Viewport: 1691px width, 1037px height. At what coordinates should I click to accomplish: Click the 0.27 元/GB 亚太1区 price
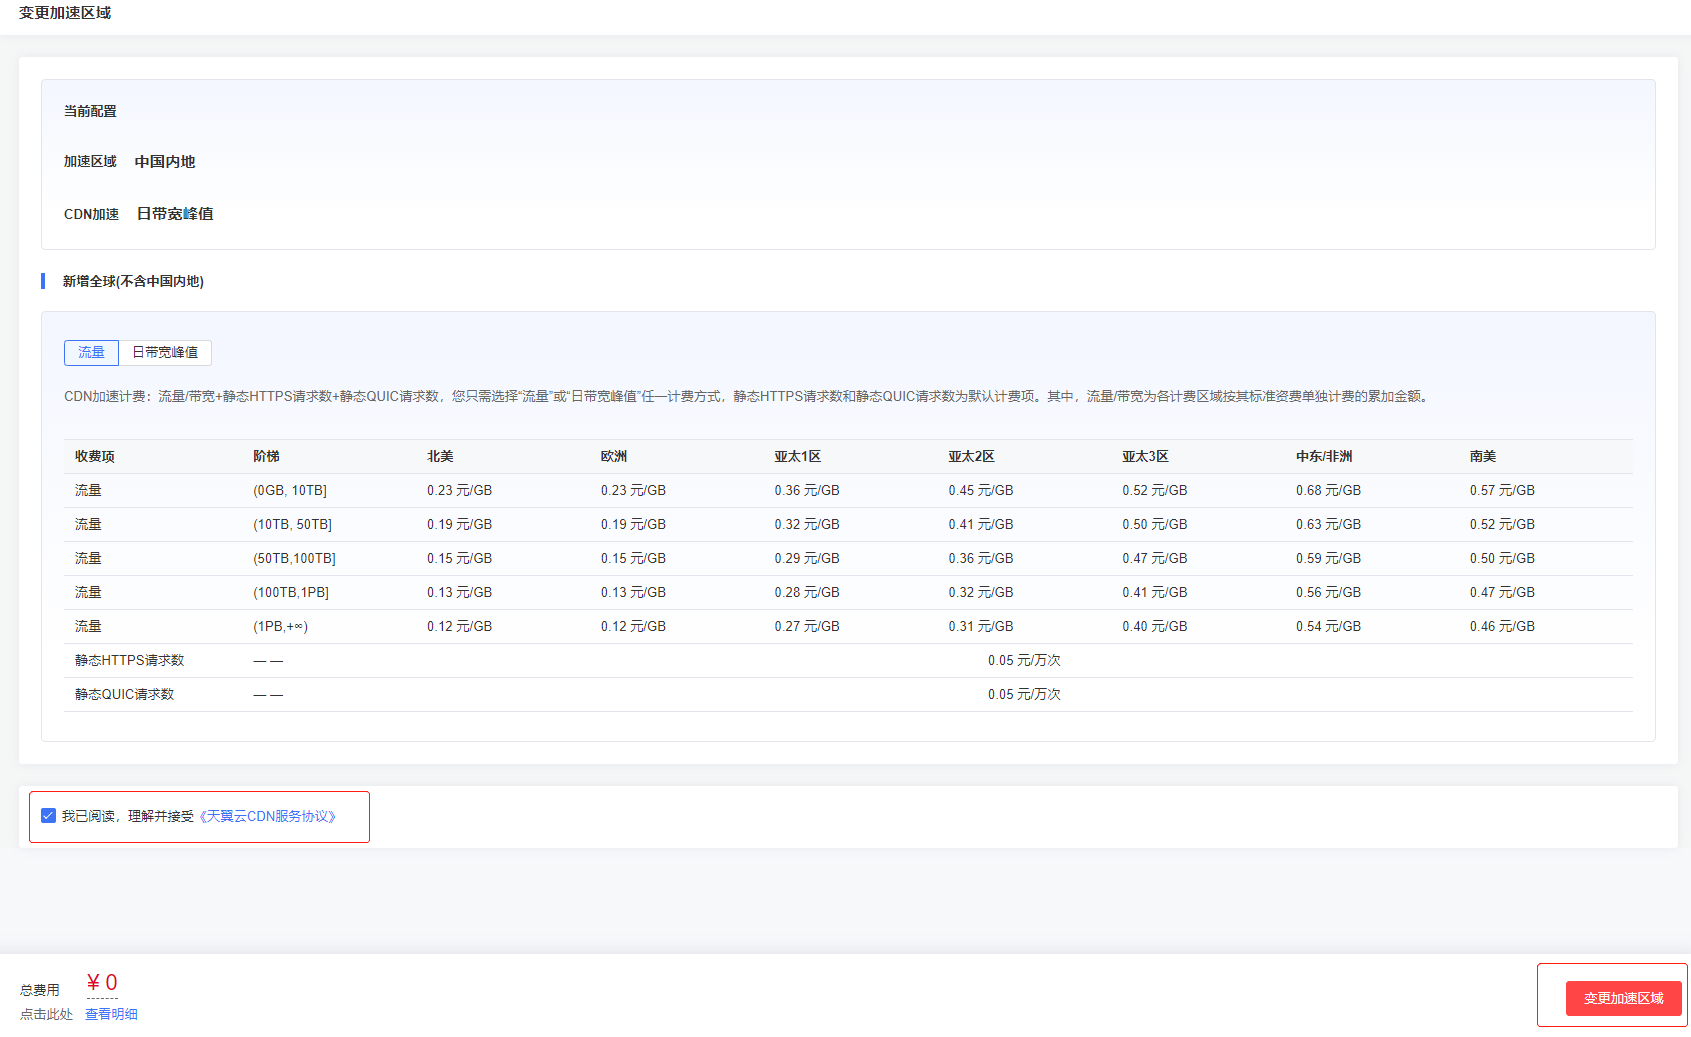coord(807,626)
